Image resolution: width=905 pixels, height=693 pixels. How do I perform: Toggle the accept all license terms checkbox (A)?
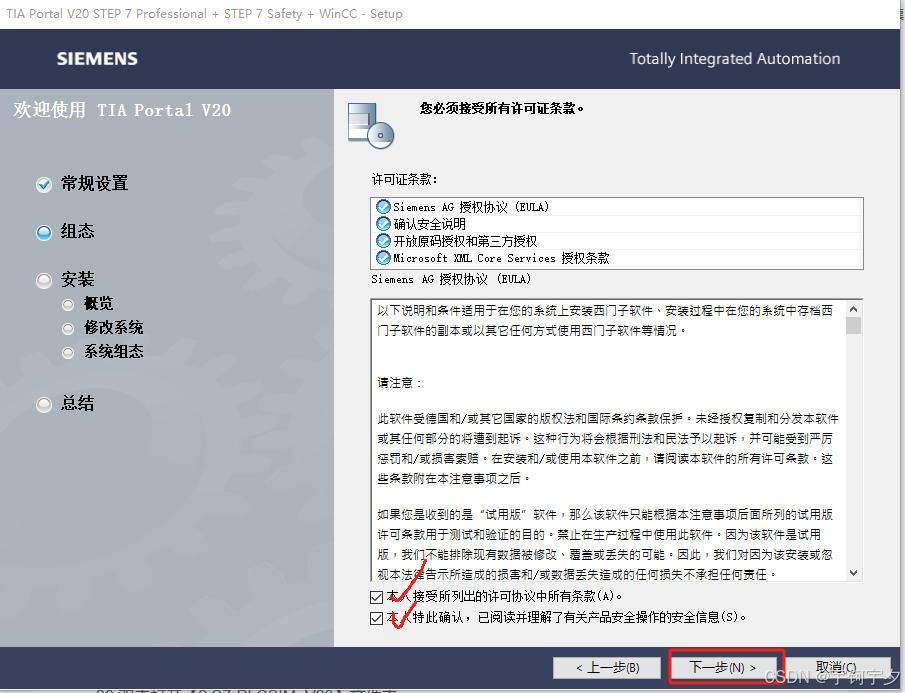376,597
